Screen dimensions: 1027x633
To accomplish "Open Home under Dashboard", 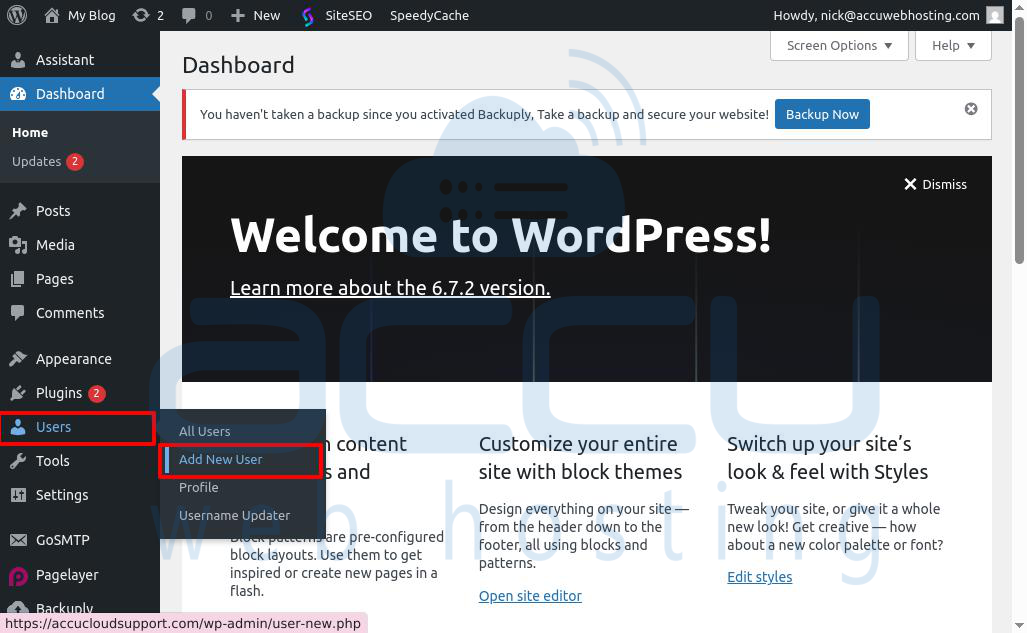I will point(30,132).
